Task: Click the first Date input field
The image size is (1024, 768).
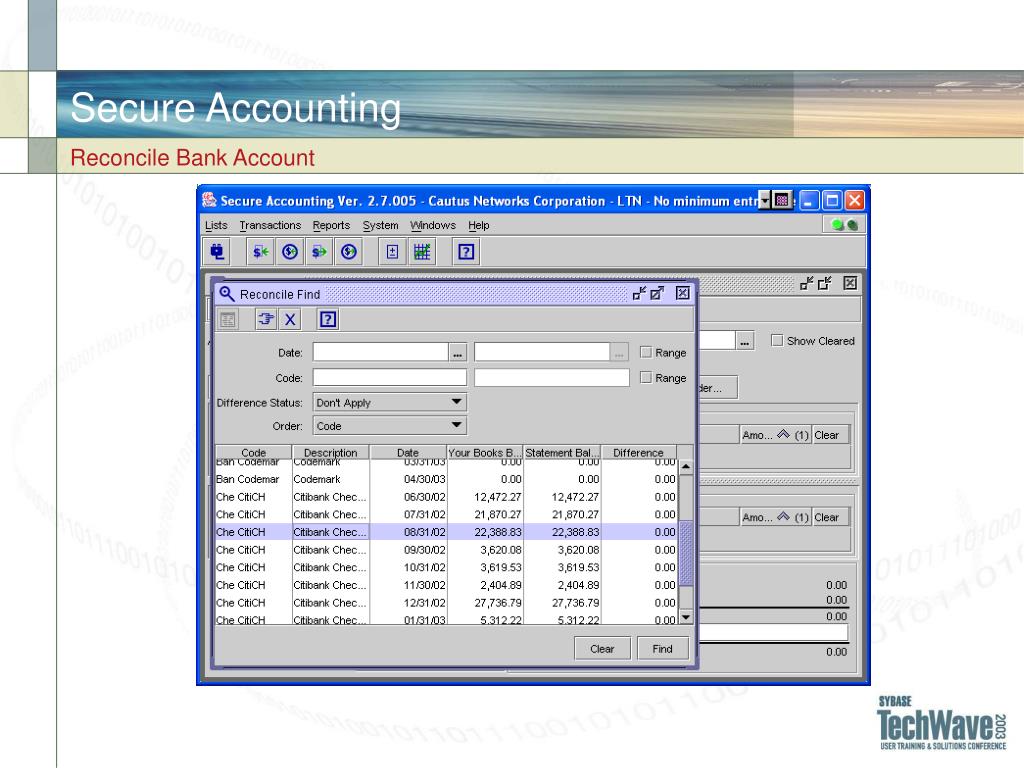Action: 381,353
